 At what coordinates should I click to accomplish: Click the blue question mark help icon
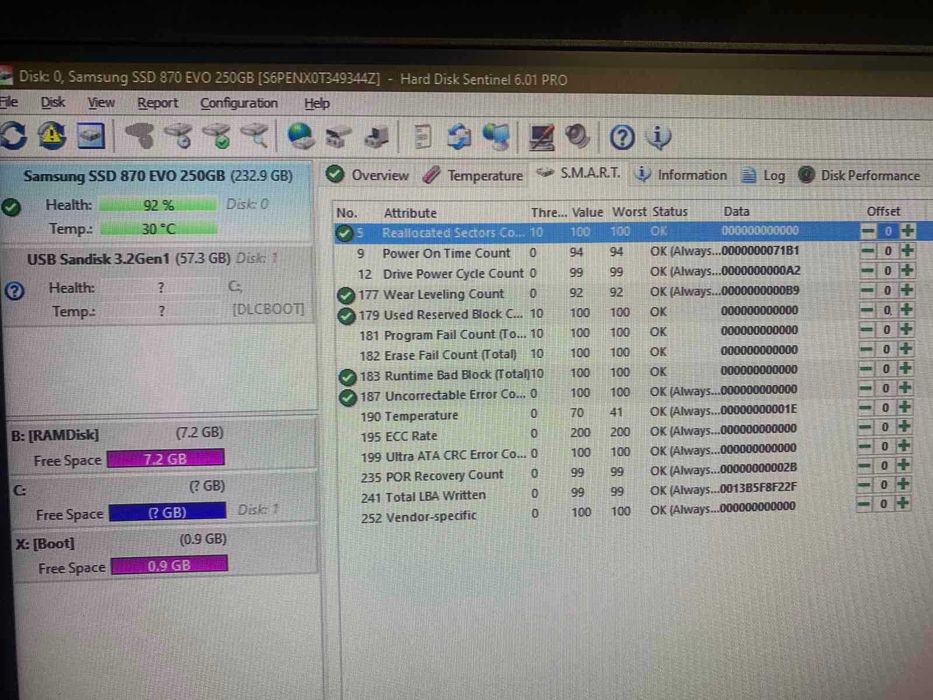622,138
